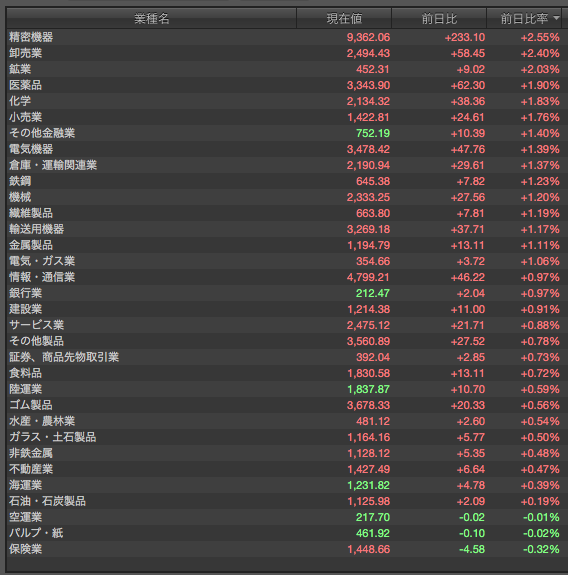The image size is (568, 575).
Task: Select the 繊維製品 sector name
Action: point(31,213)
